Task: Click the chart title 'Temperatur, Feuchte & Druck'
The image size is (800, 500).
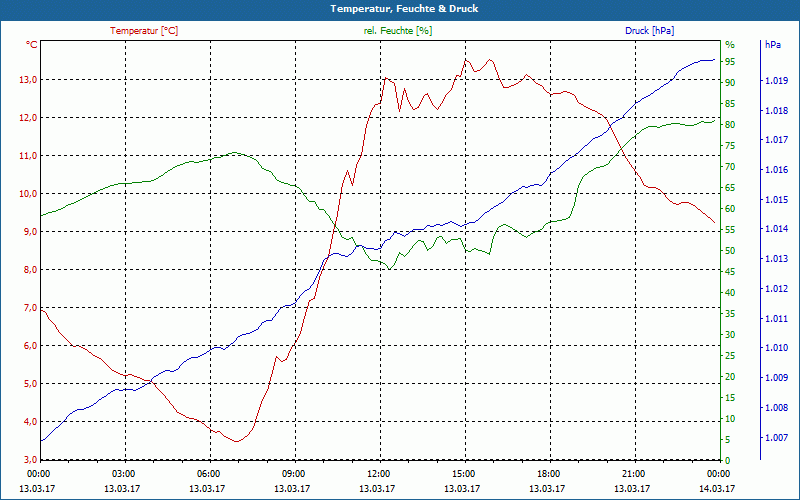Action: coord(404,9)
